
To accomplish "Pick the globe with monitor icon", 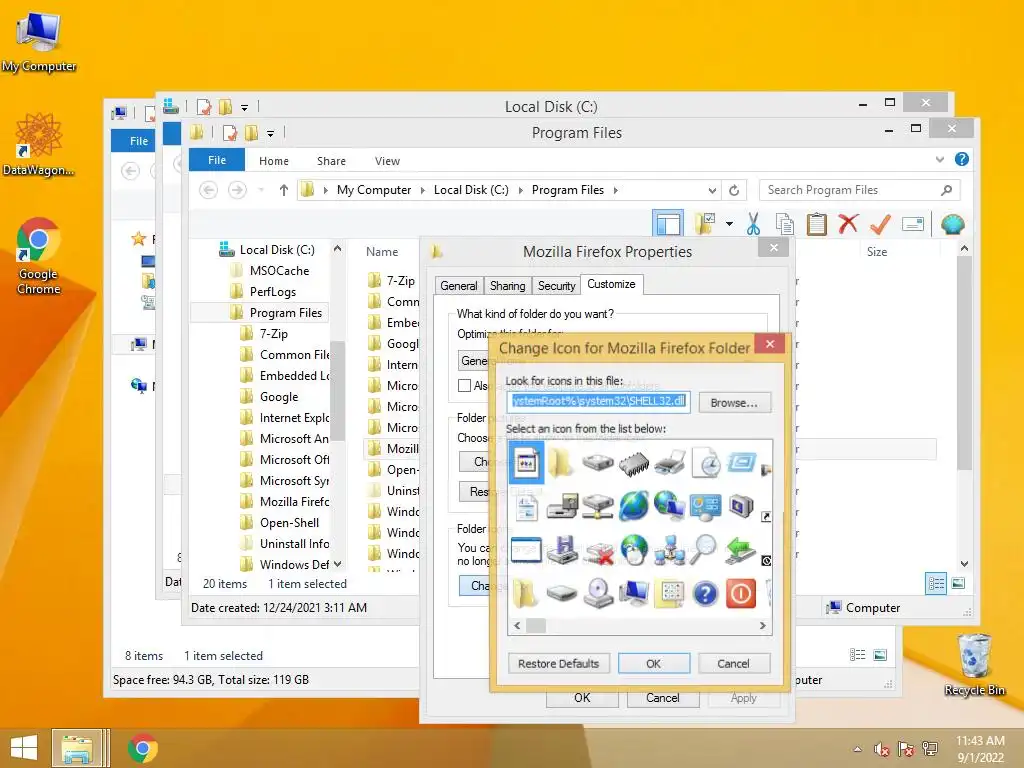I will tap(669, 506).
